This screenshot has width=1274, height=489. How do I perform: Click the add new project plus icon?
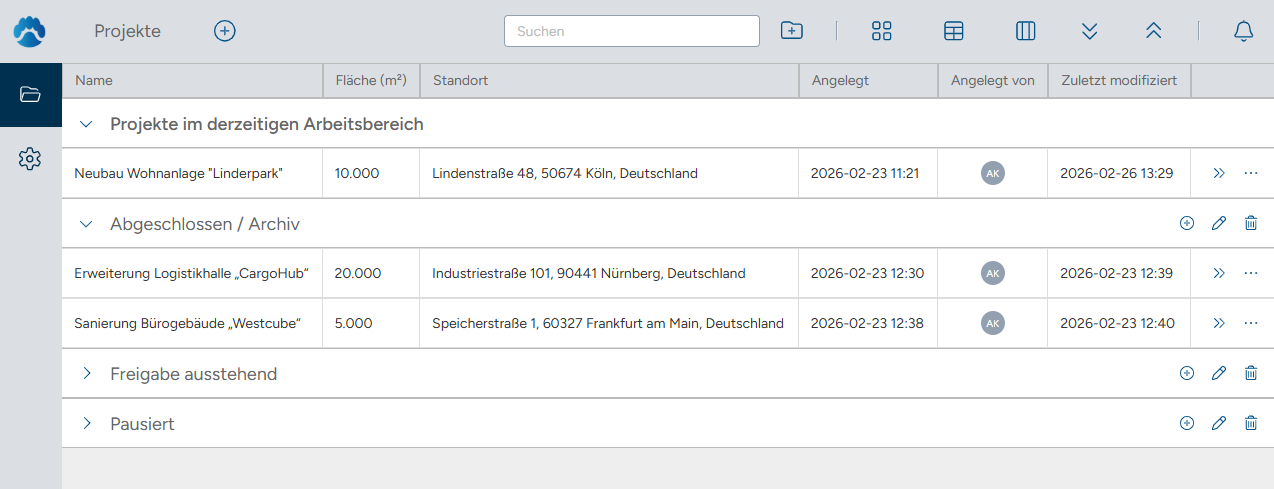[225, 31]
